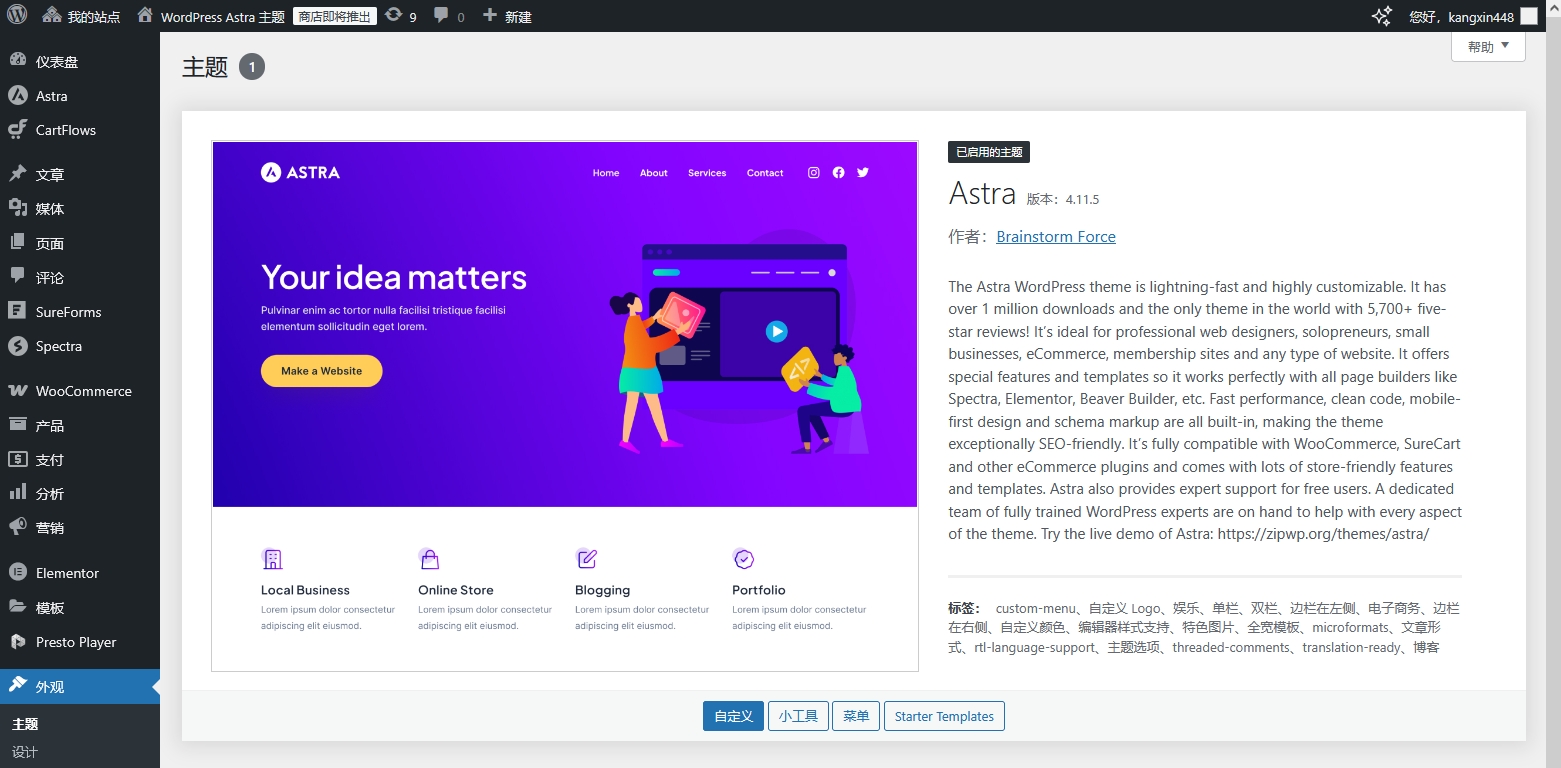This screenshot has width=1561, height=768.
Task: Expand the 帮助 help dropdown
Action: click(x=1488, y=47)
